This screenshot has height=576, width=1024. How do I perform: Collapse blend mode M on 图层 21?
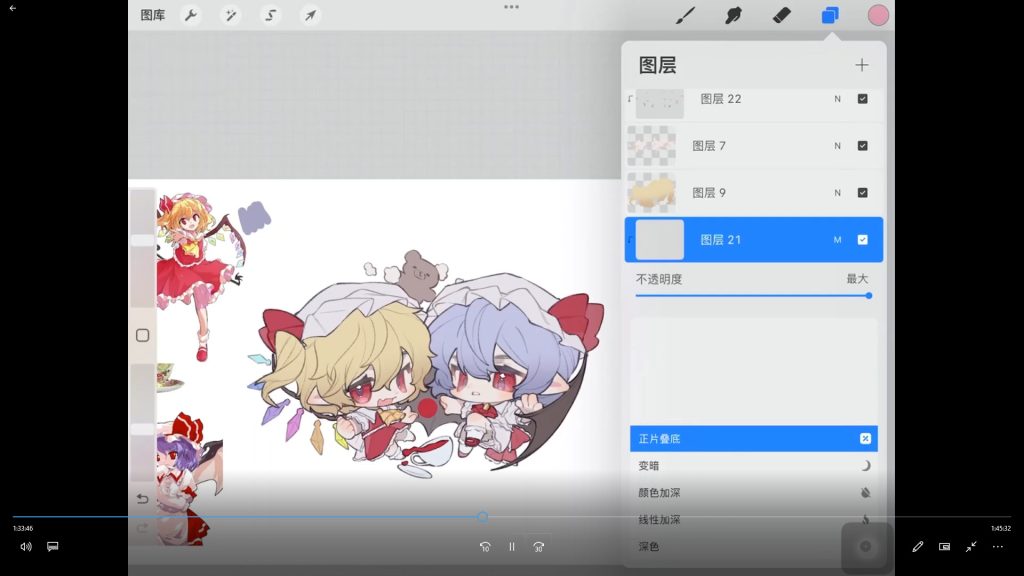coord(838,240)
